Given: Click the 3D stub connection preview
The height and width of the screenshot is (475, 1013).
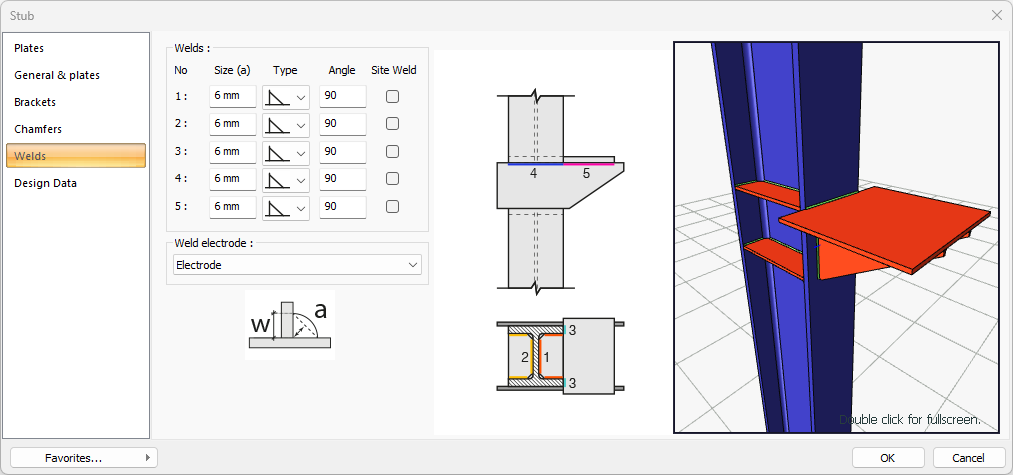Looking at the screenshot, I should click(x=836, y=237).
